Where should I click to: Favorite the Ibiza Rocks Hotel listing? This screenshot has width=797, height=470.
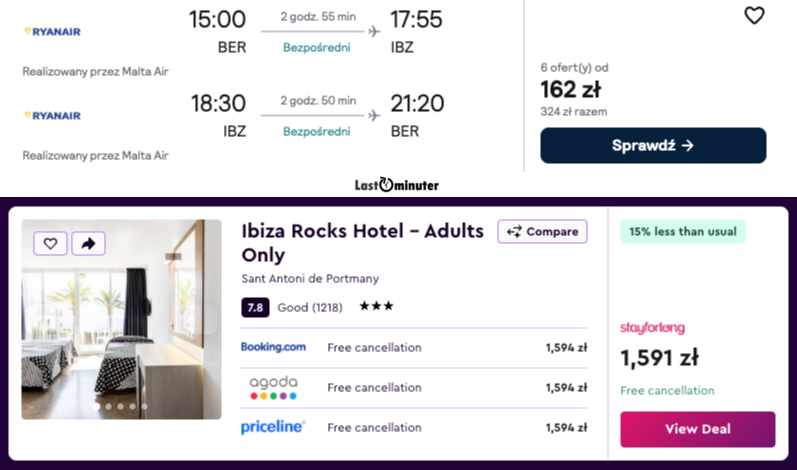[50, 243]
